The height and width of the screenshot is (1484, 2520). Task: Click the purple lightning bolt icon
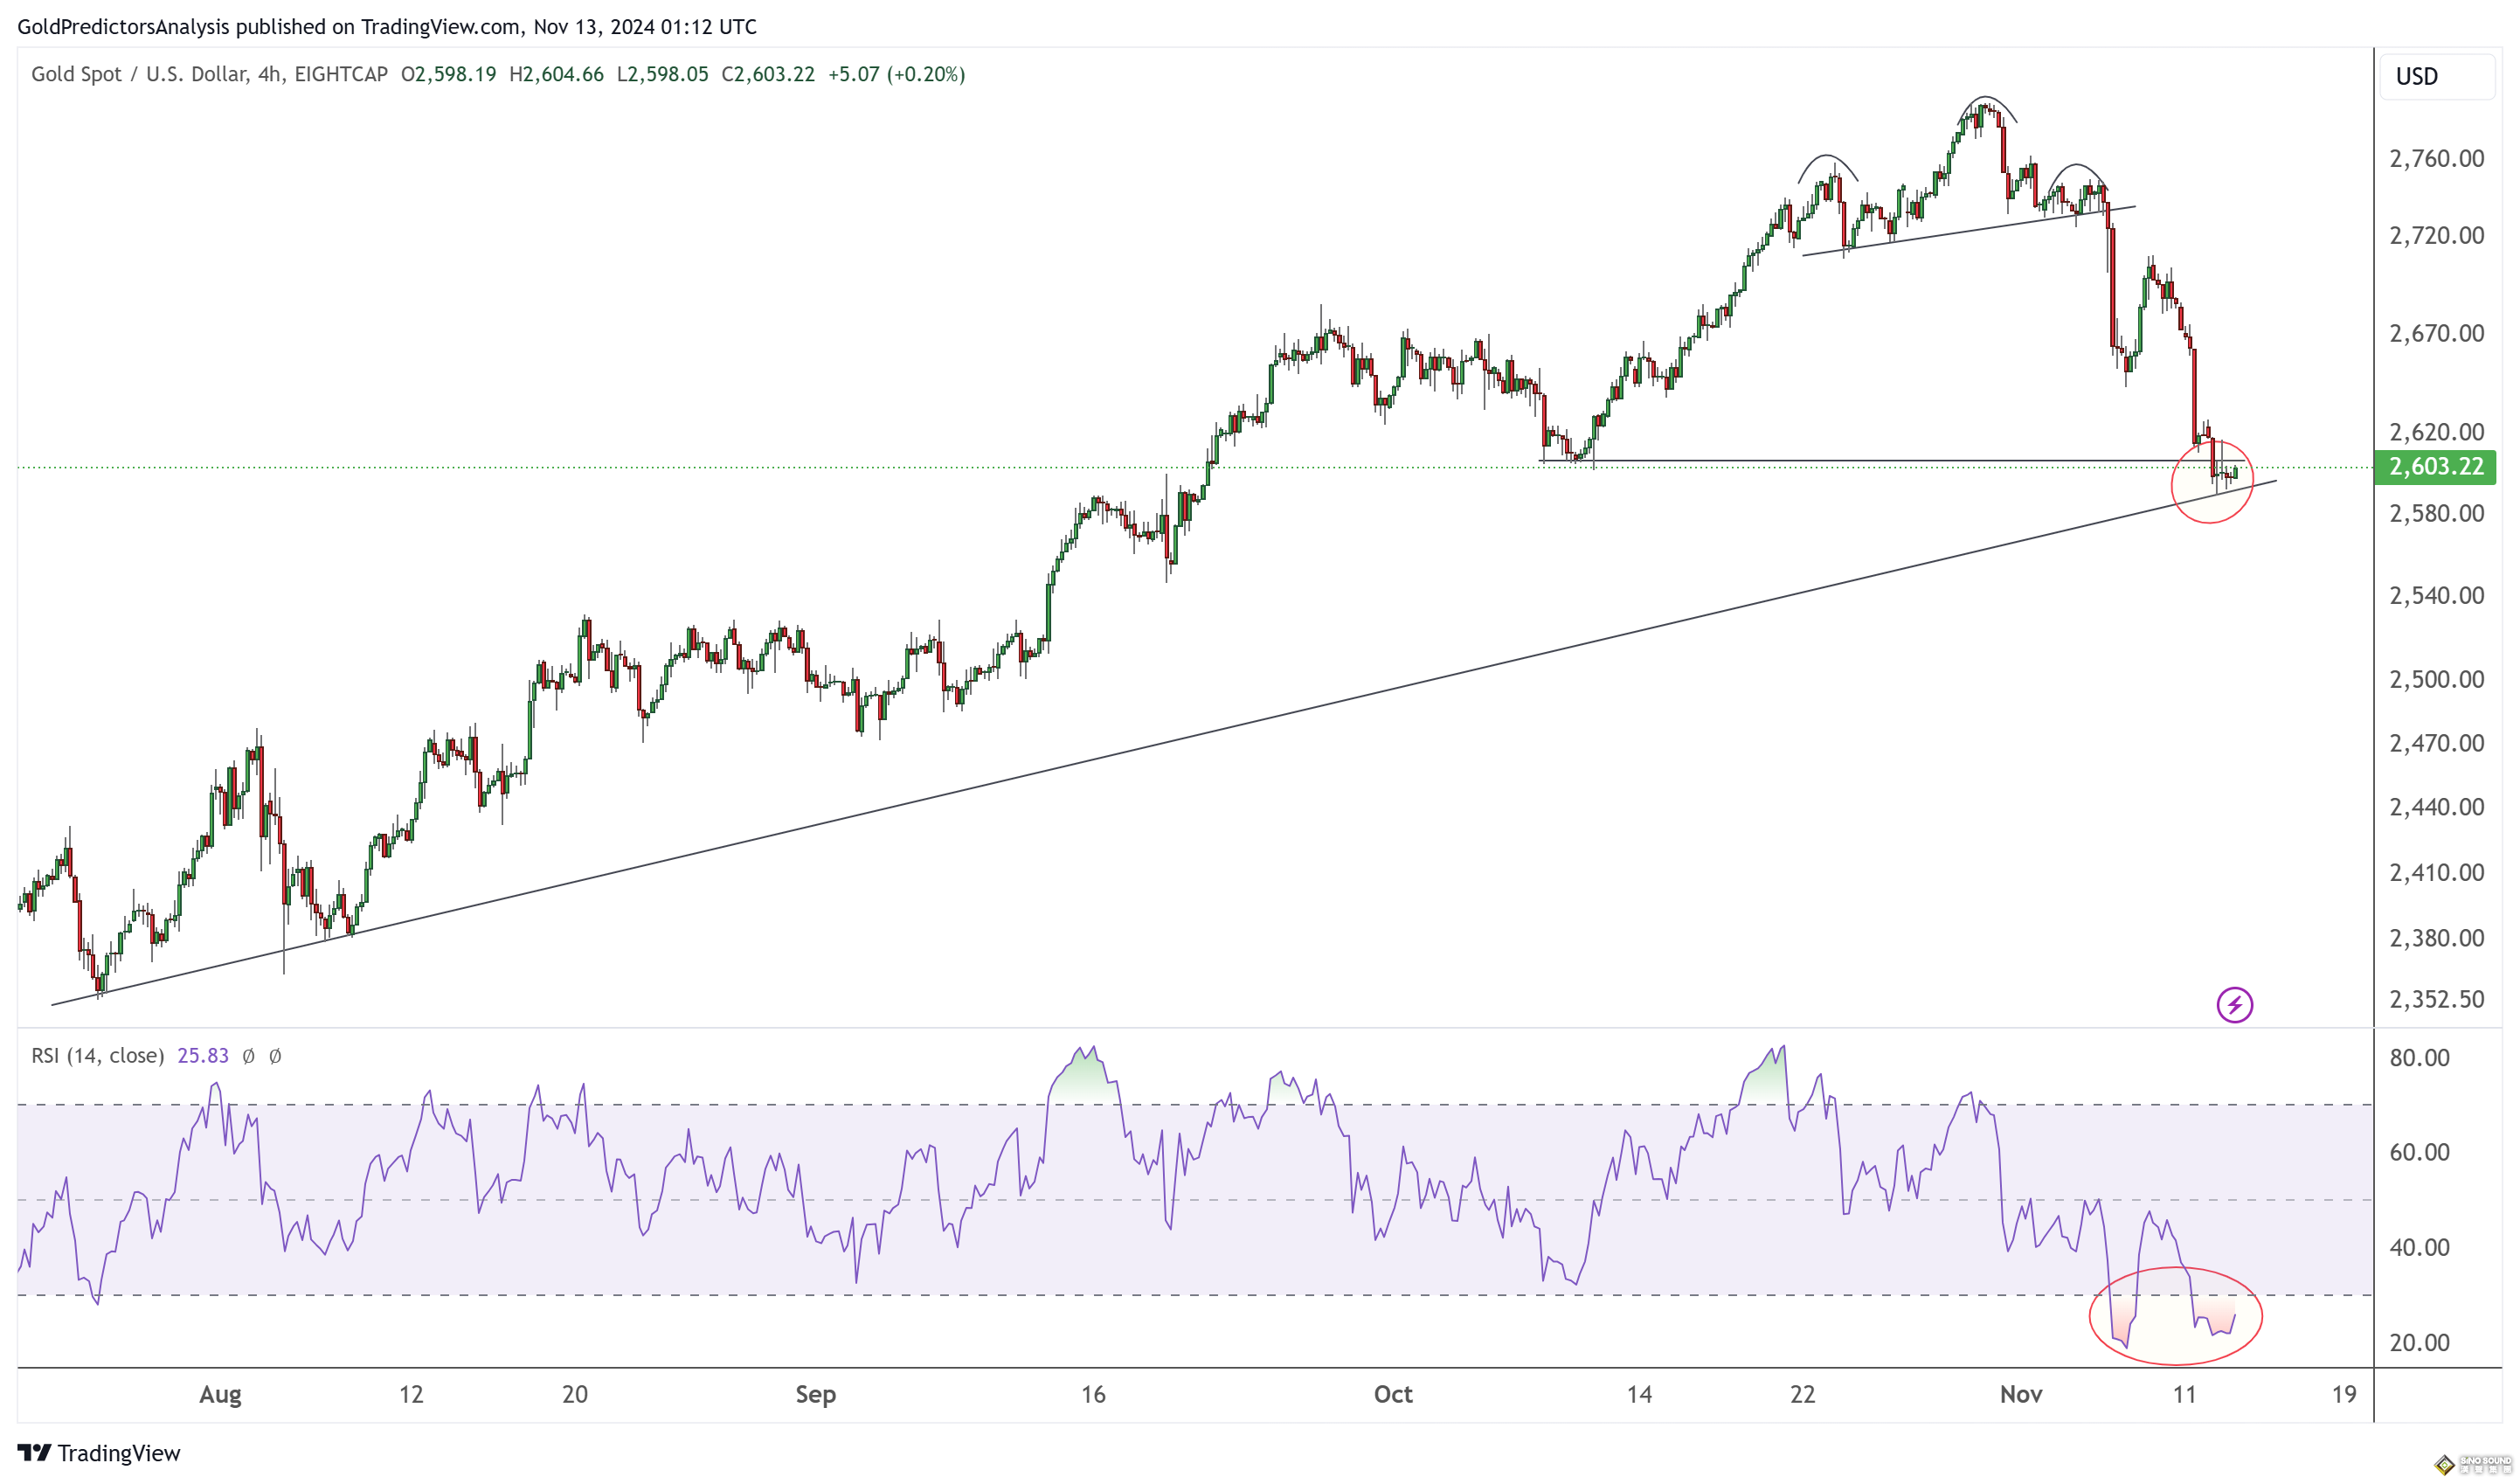click(x=2234, y=1004)
